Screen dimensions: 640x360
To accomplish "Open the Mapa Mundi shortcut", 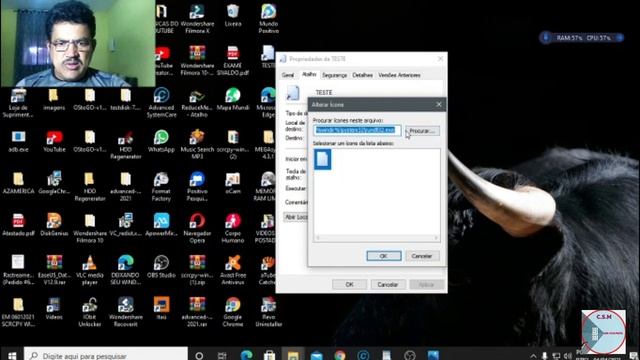I will click(233, 99).
